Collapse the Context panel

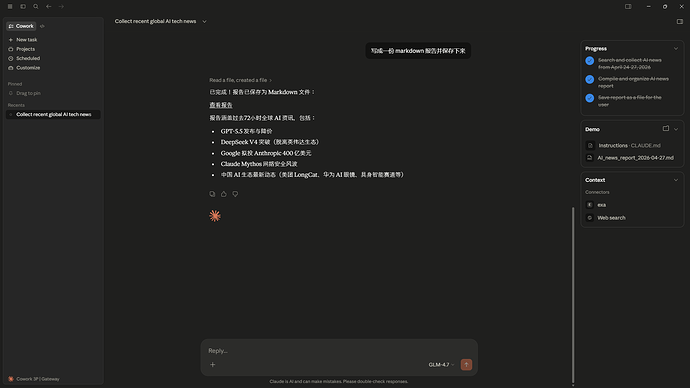click(x=676, y=180)
